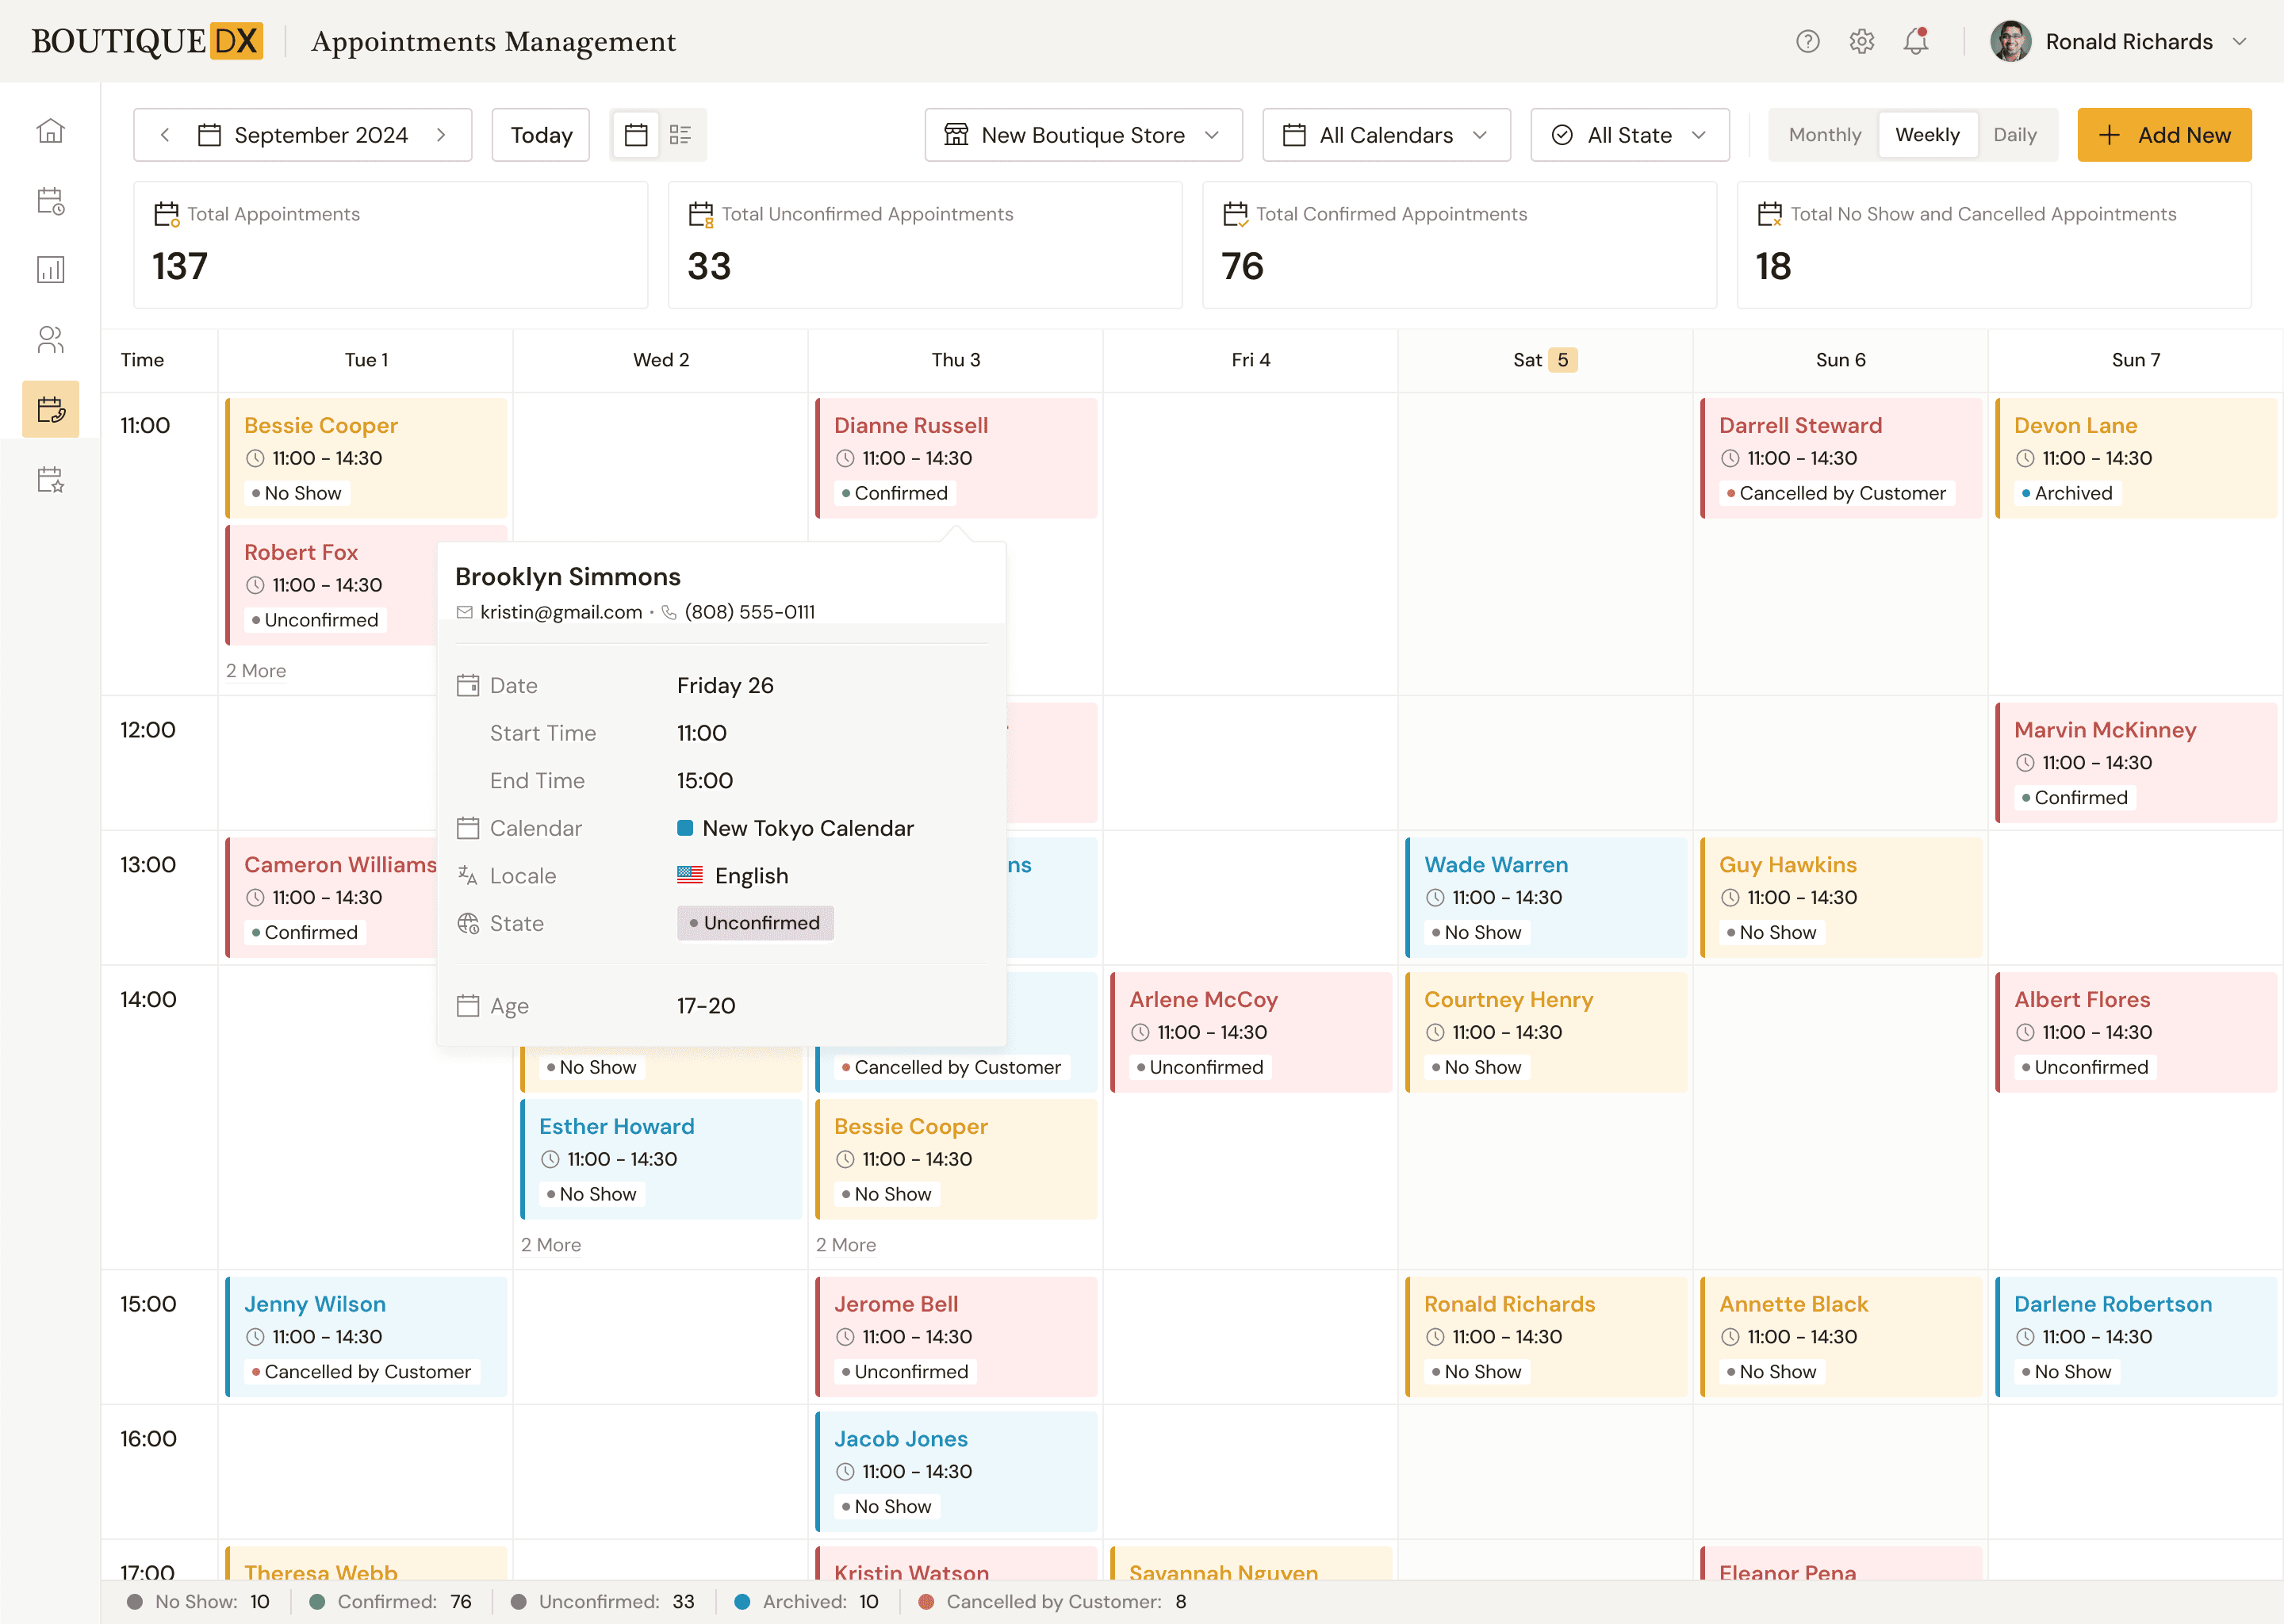Viewport: 2284px width, 1624px height.
Task: Reveal 2 More appointments under Tuesday
Action: click(x=256, y=670)
